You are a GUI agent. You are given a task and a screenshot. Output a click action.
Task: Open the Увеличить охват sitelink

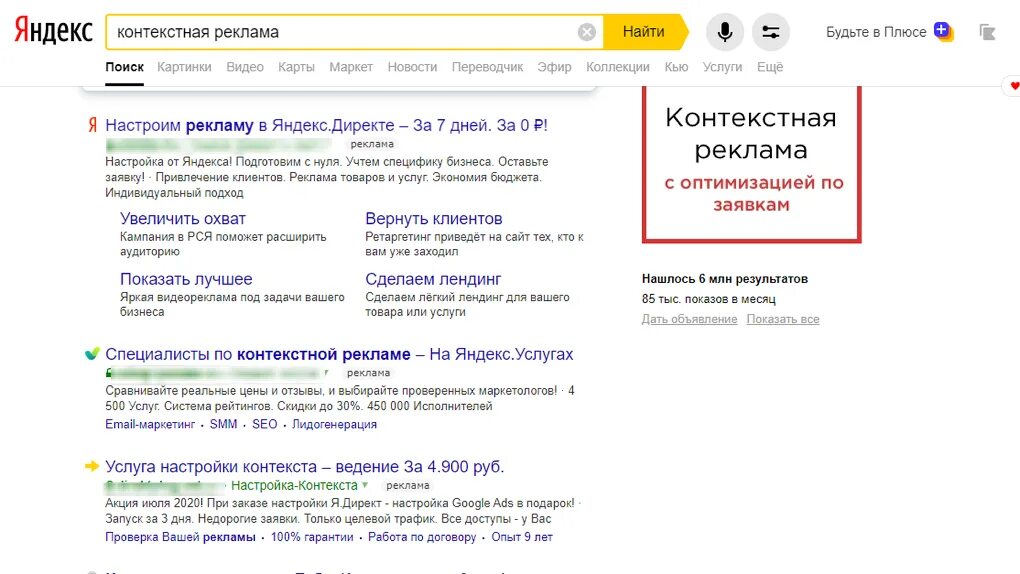183,219
